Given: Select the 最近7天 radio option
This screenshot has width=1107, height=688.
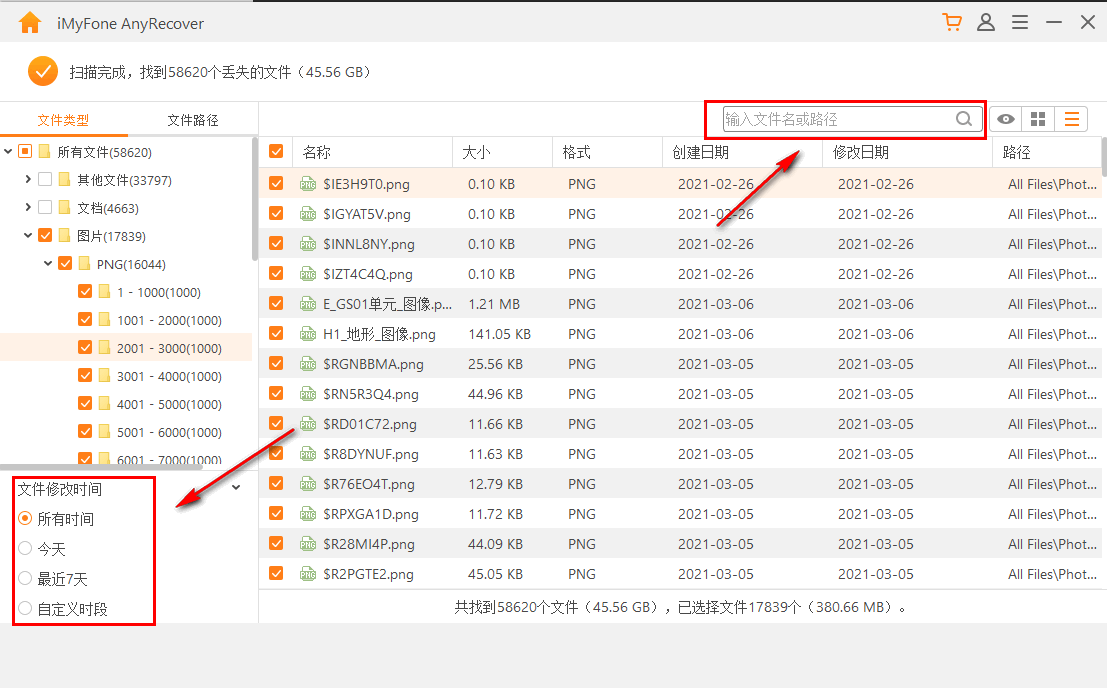Looking at the screenshot, I should point(25,579).
